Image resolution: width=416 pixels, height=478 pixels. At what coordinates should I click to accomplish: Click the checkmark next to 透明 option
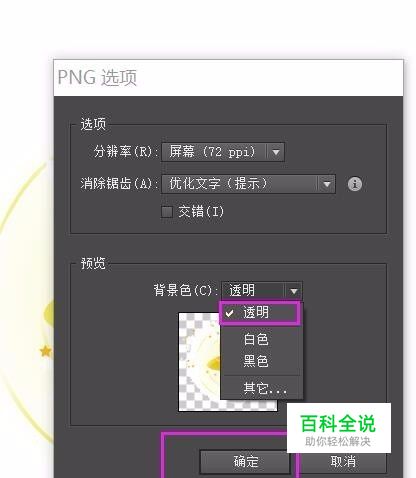point(230,313)
